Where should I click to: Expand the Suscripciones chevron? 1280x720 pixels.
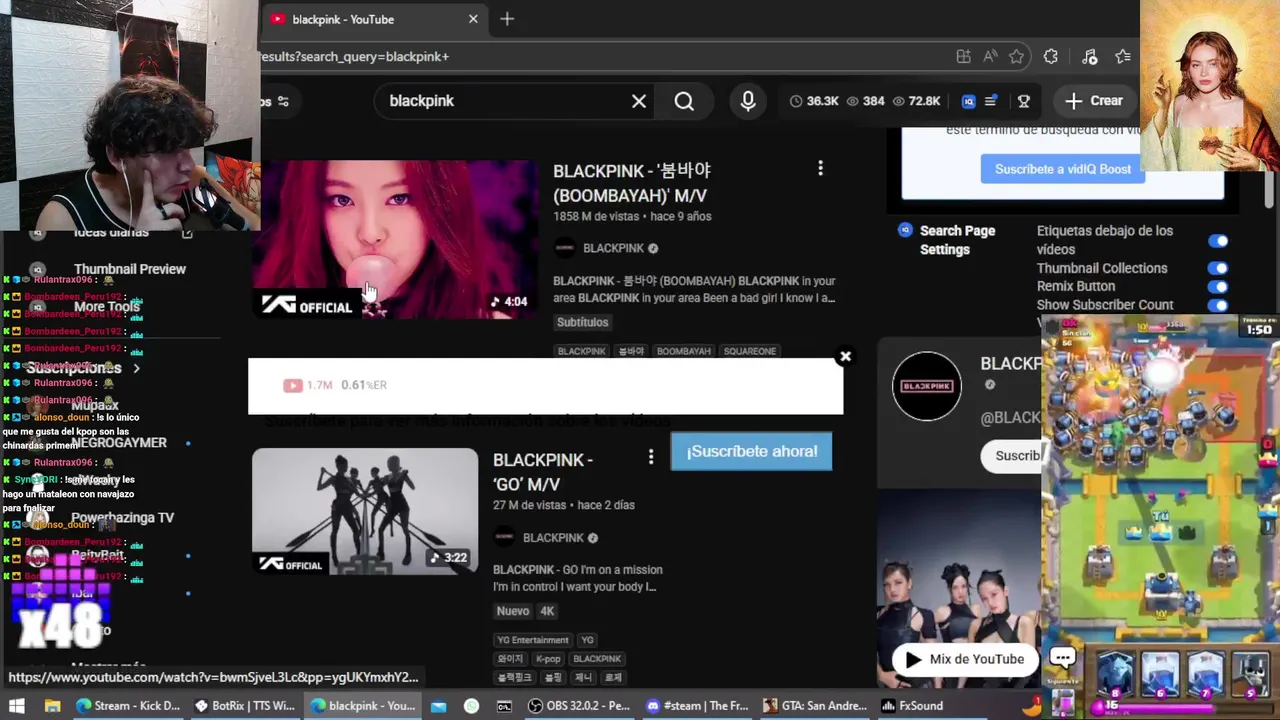click(x=136, y=368)
